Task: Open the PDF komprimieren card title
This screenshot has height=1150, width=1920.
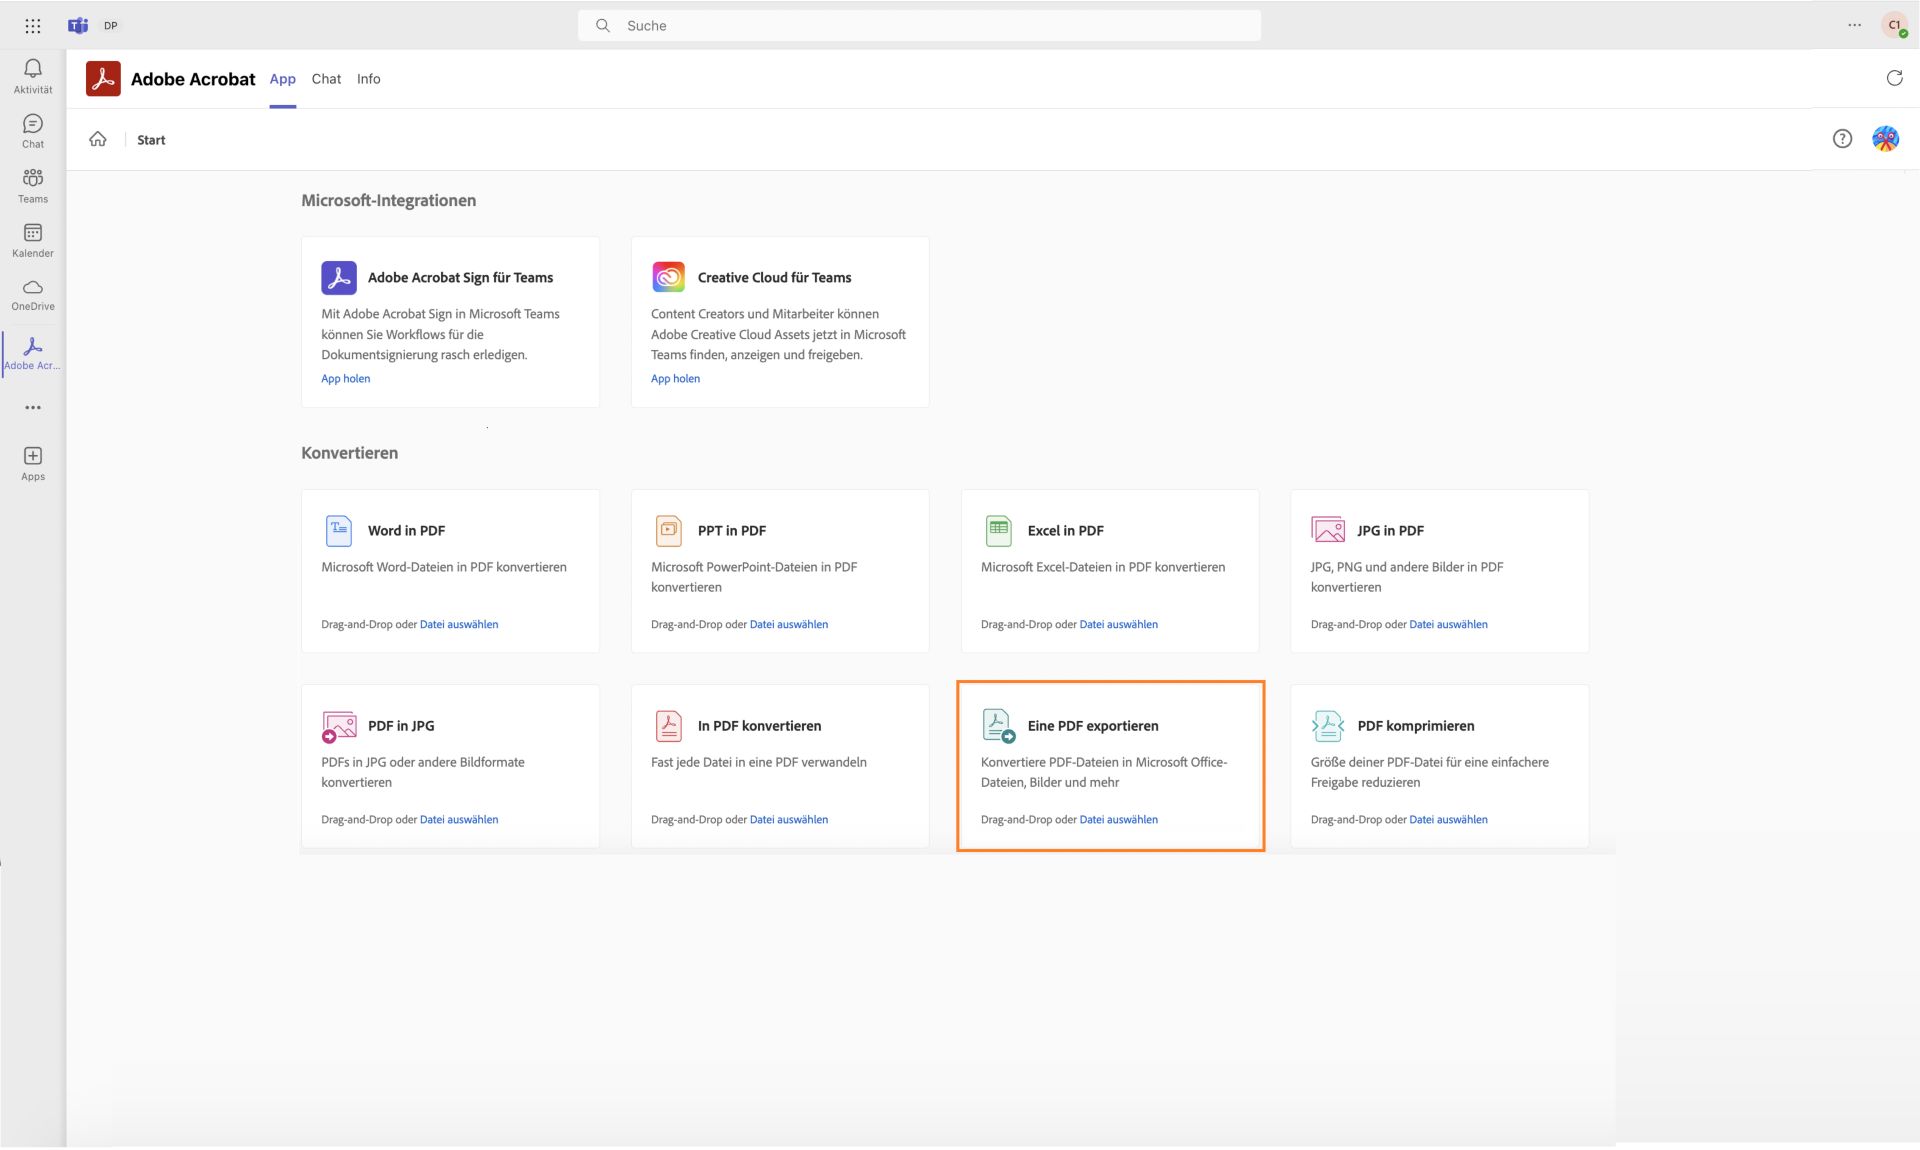Action: click(x=1416, y=726)
